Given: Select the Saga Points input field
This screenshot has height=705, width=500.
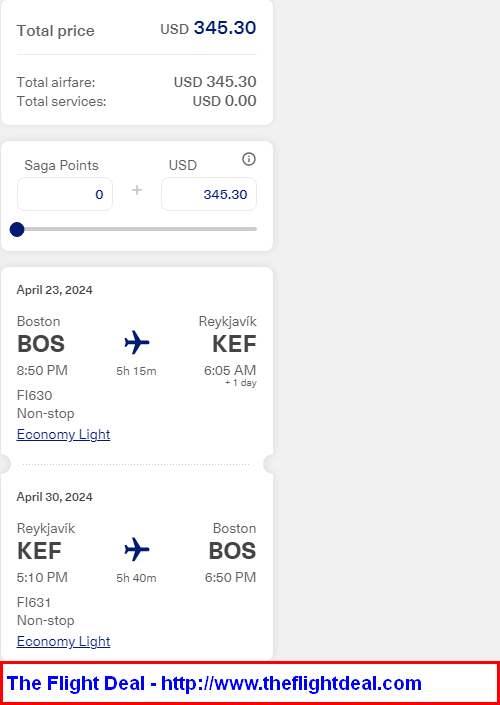Looking at the screenshot, I should pyautogui.click(x=65, y=194).
